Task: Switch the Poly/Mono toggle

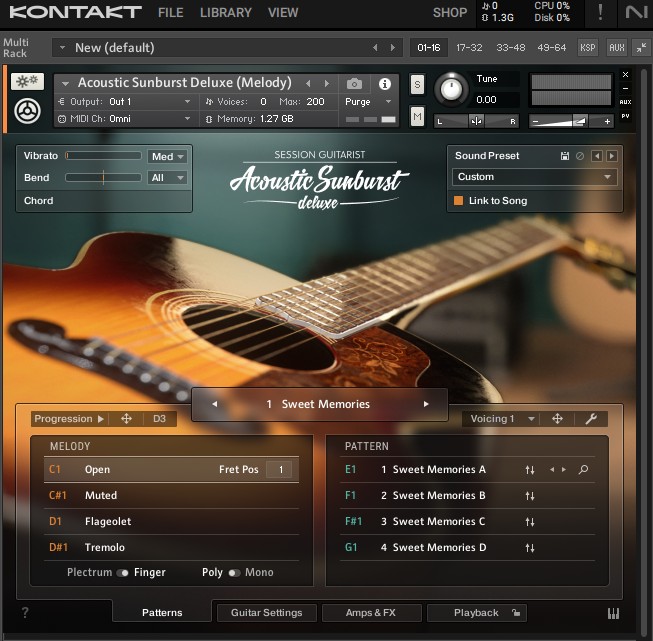Action: [x=234, y=573]
